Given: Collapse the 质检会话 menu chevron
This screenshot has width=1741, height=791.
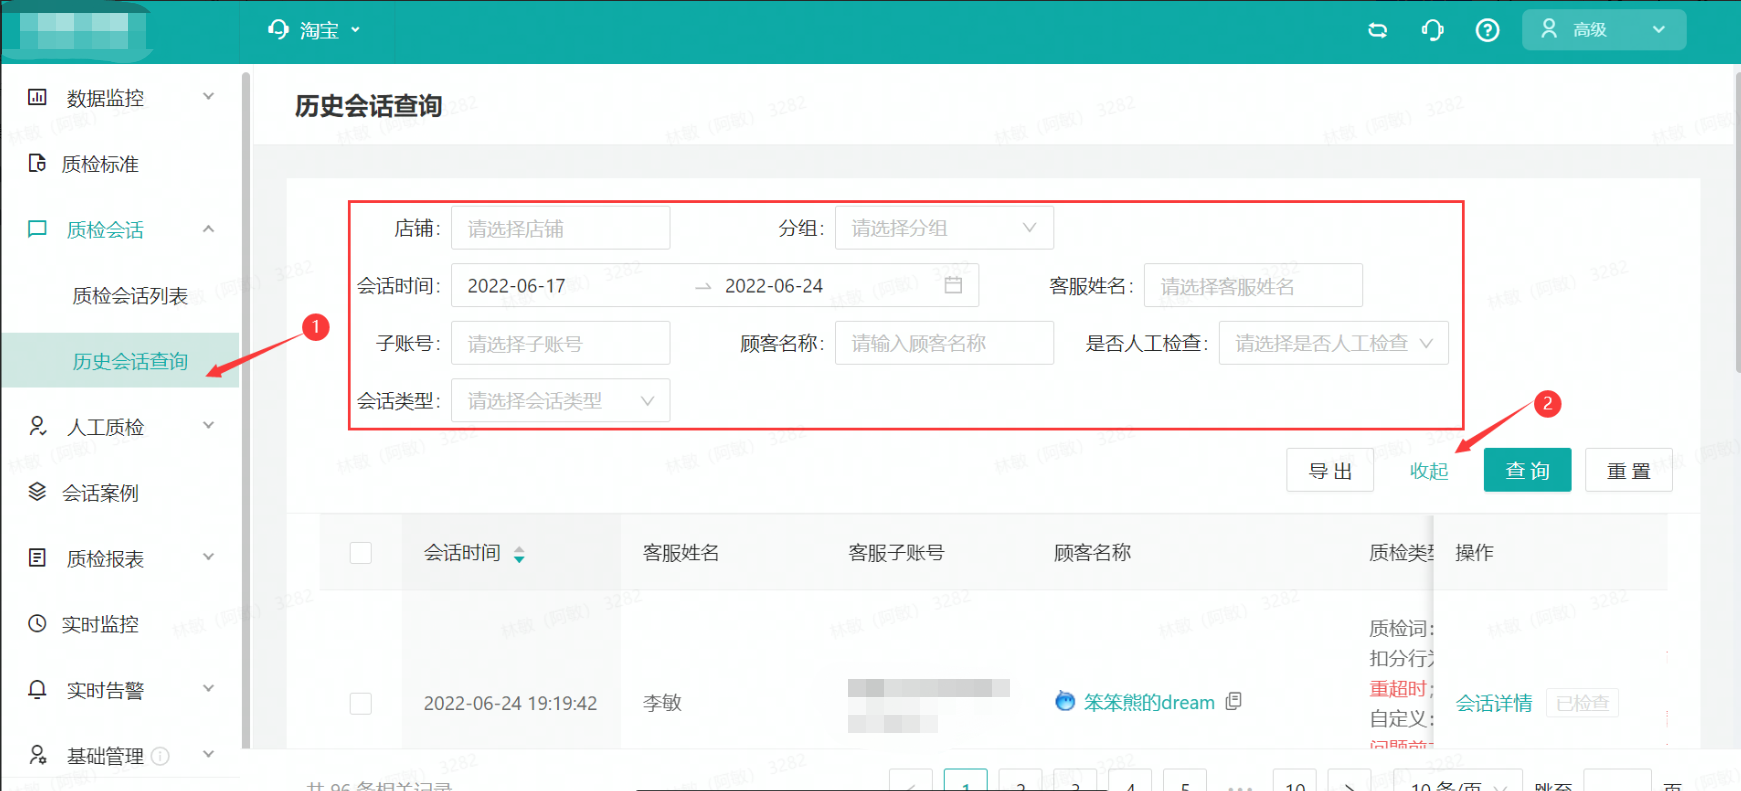Looking at the screenshot, I should pyautogui.click(x=208, y=229).
